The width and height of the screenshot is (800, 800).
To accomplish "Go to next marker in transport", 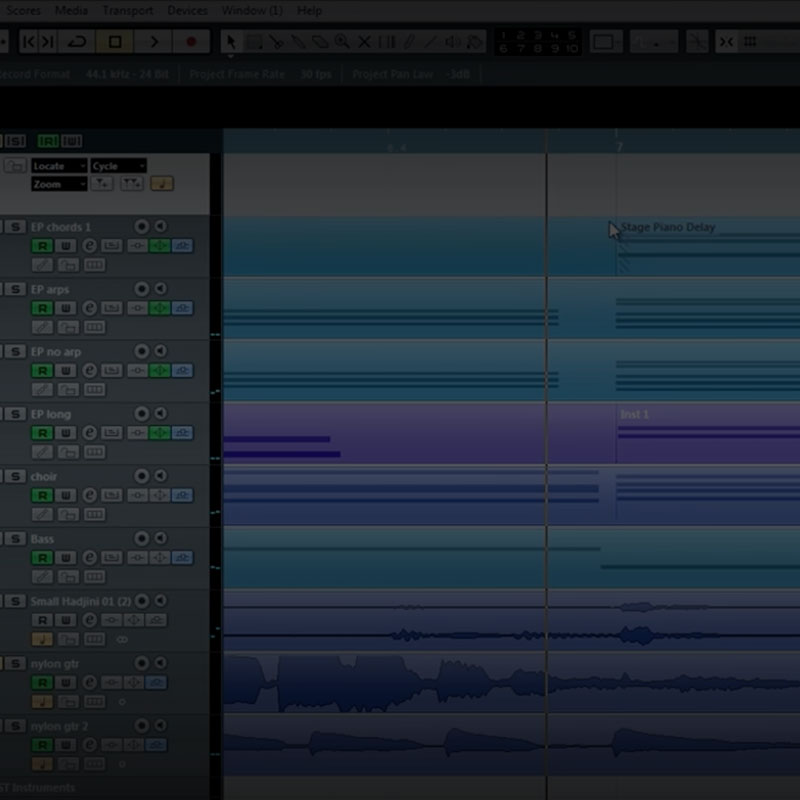I will pyautogui.click(x=47, y=42).
